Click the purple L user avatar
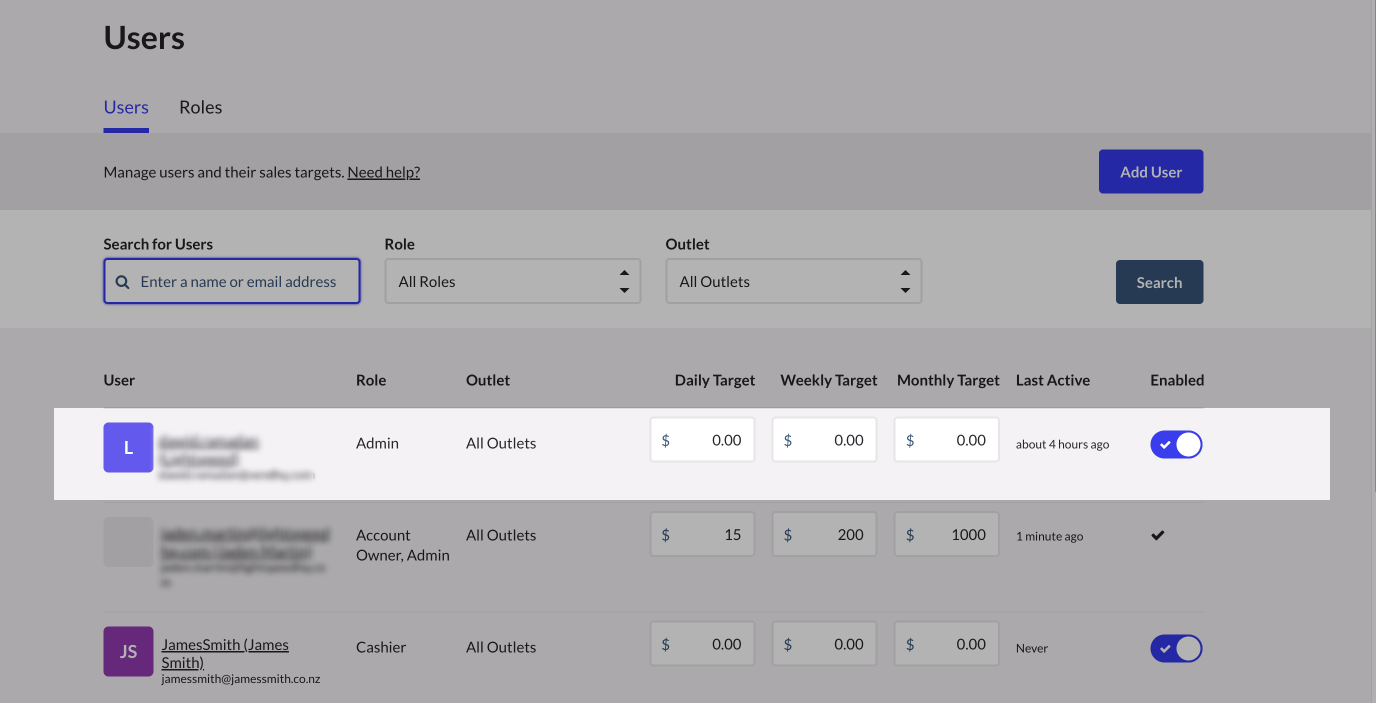The image size is (1376, 703). coord(128,447)
